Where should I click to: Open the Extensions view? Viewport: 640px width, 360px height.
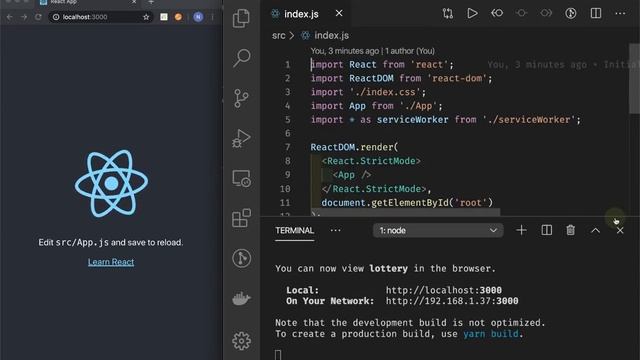[x=241, y=218]
